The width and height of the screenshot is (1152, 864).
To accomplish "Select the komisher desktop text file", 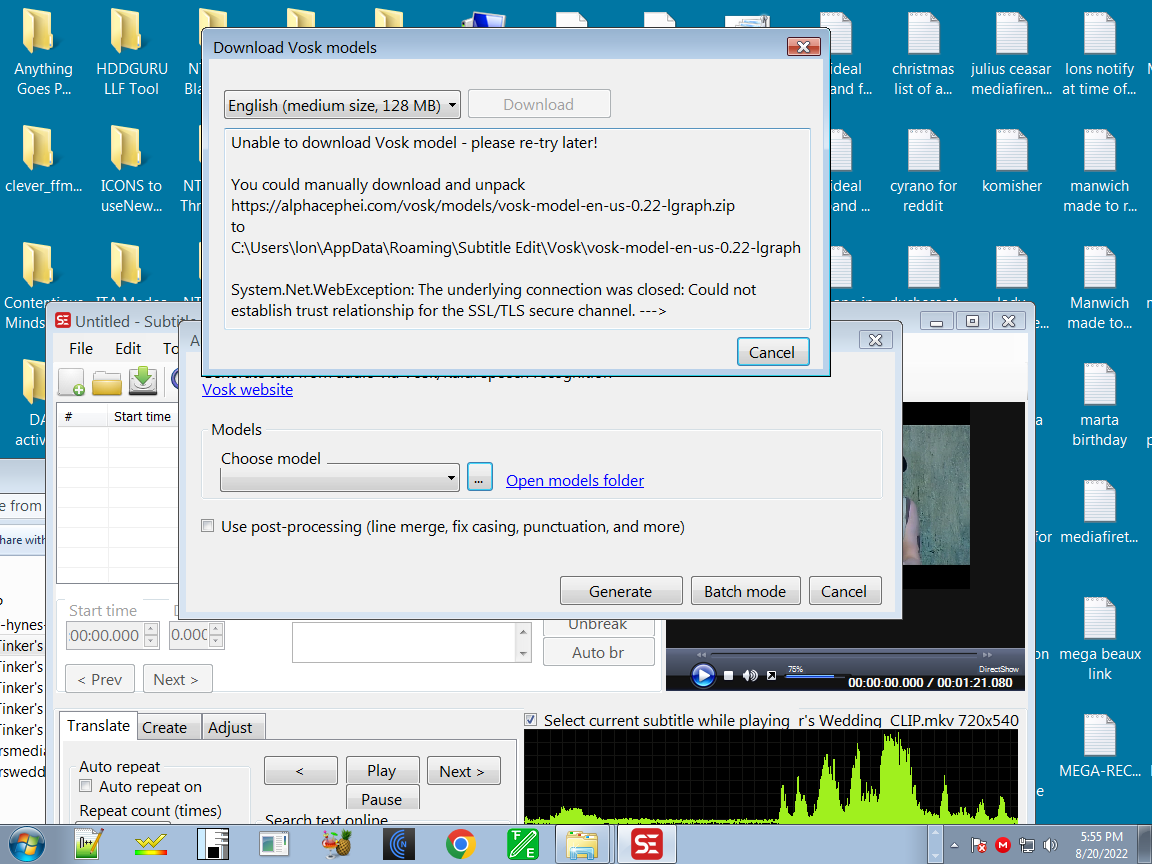I will point(1012,160).
